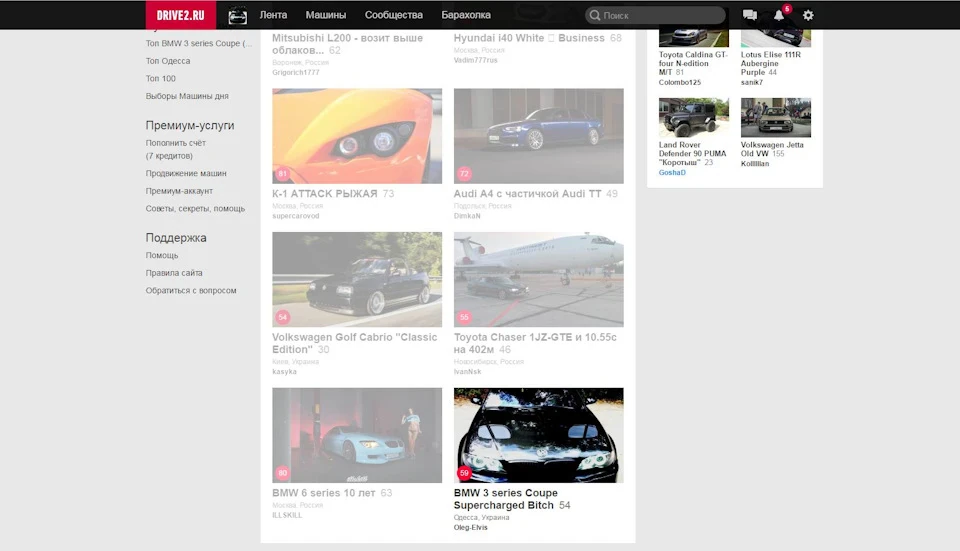Open user DimkaN profile
Screen dimensions: 960x551
point(467,216)
